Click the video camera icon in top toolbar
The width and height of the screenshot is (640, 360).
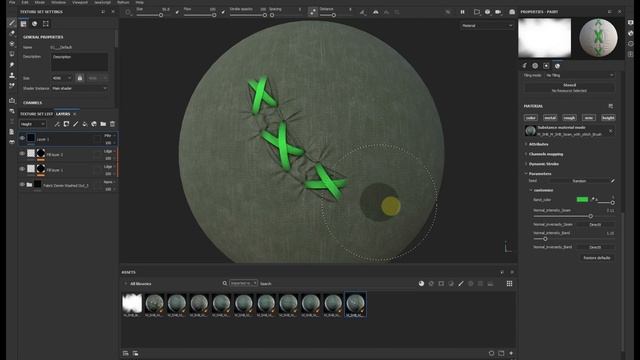click(x=498, y=12)
